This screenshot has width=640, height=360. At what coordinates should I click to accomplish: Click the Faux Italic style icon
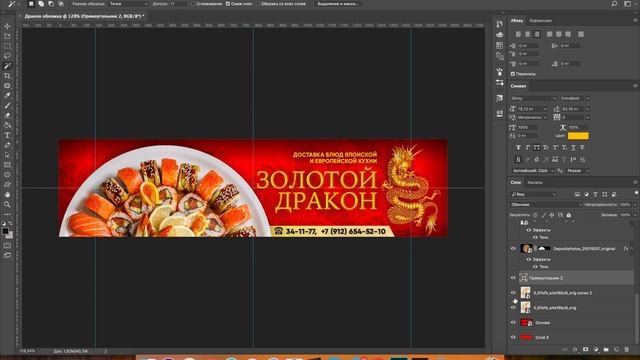tap(527, 147)
